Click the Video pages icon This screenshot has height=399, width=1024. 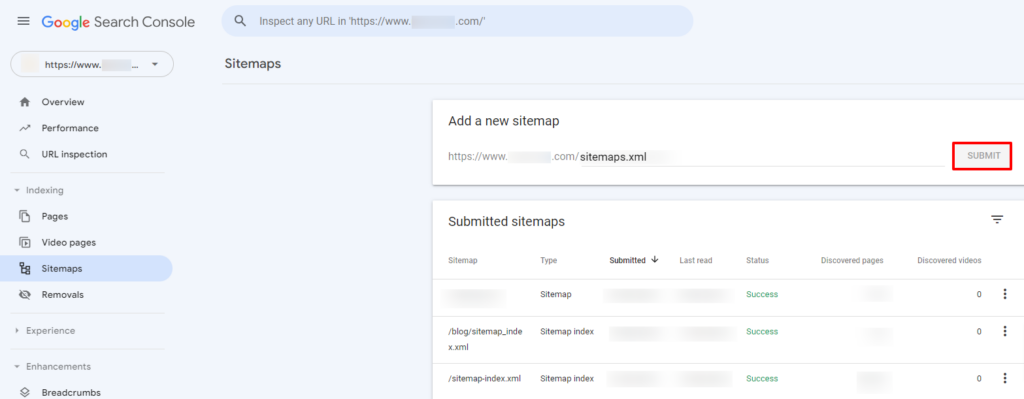[x=25, y=242]
